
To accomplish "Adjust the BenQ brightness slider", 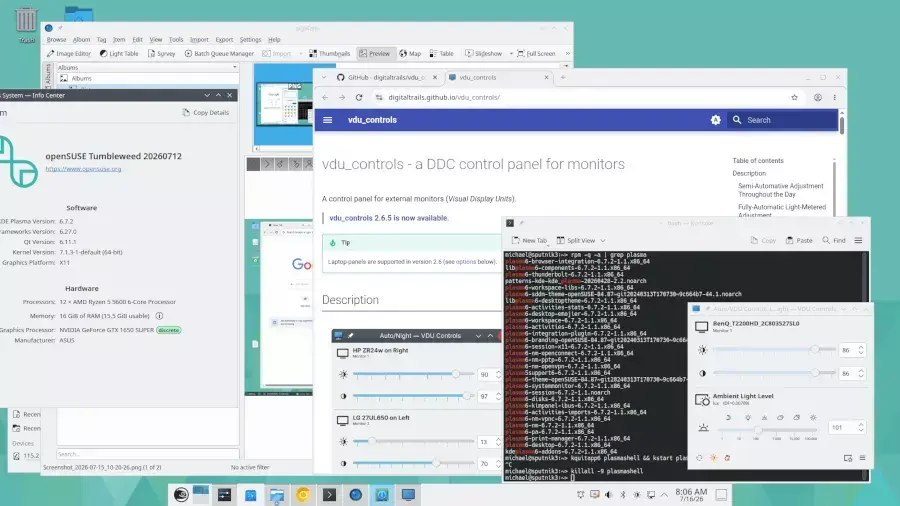I will pyautogui.click(x=774, y=349).
